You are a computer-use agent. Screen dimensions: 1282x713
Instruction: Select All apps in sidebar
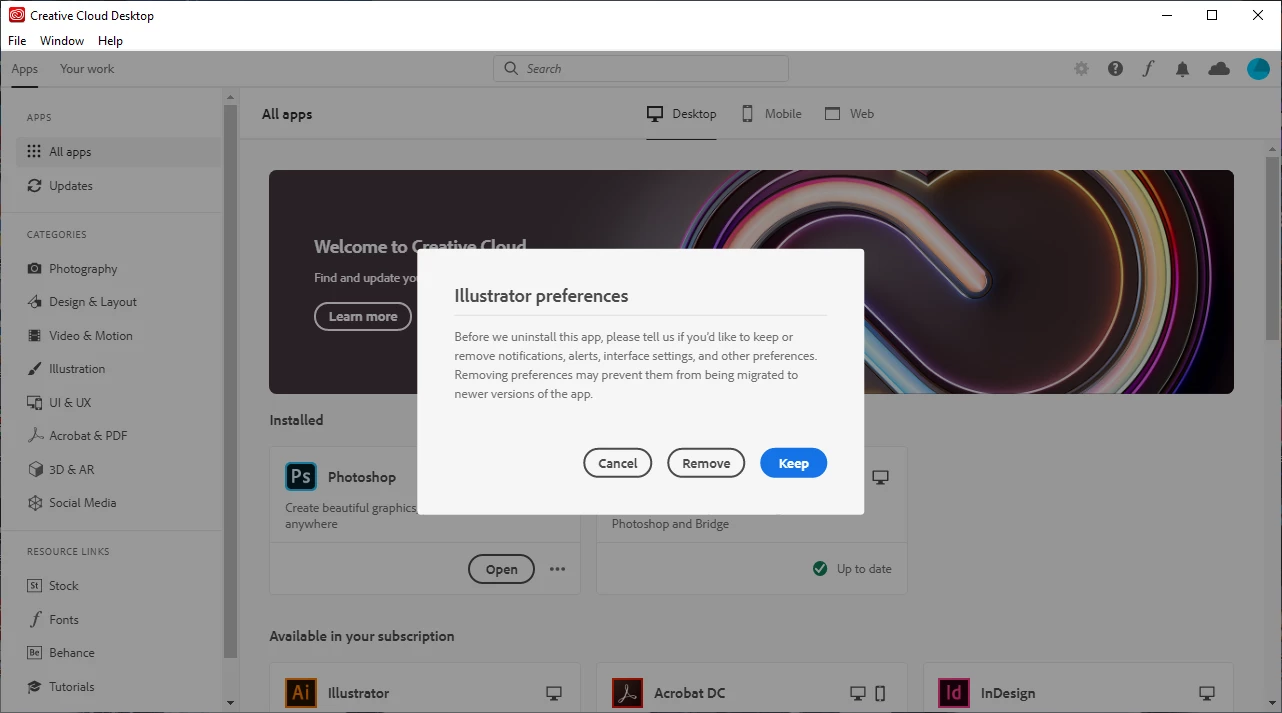(119, 152)
